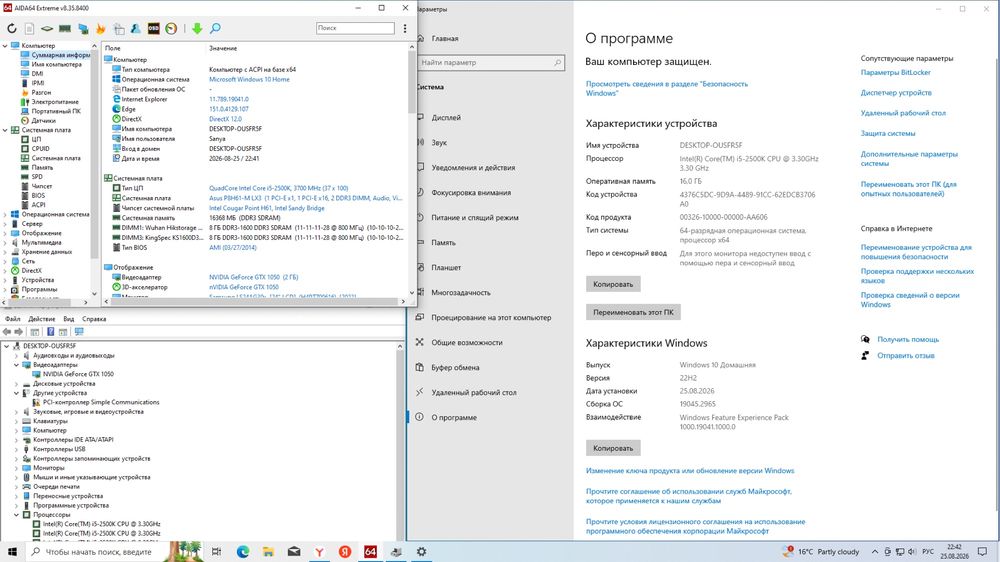Go to Главная in Settings sidebar

445,38
